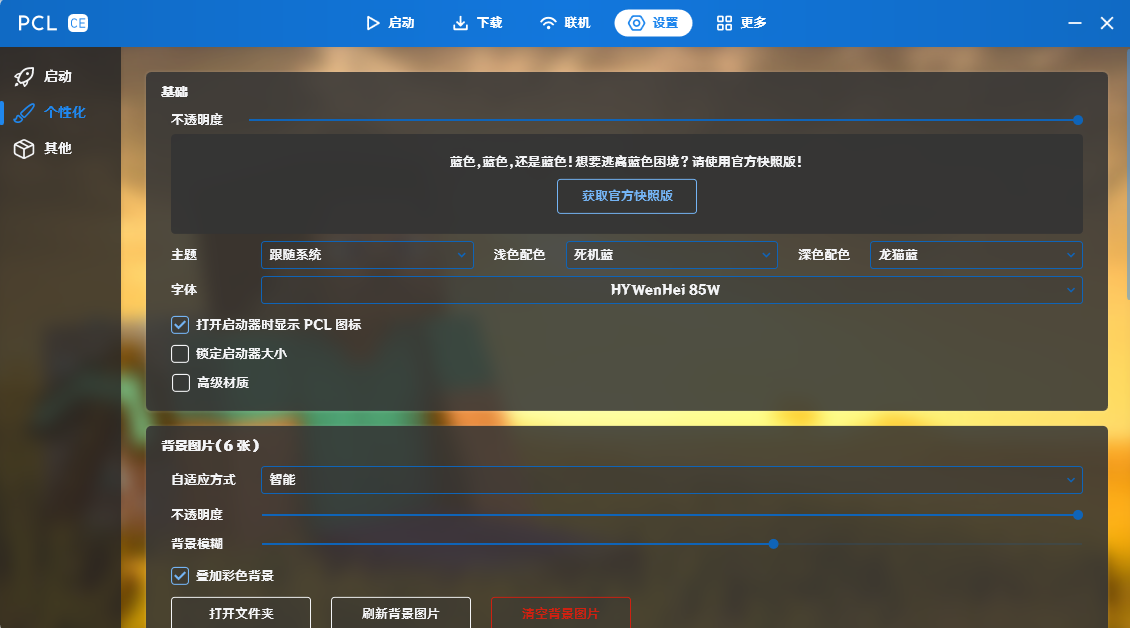Screen dimensions: 1130x628
Task: Expand the 自适应方式 dropdown set to 智能
Action: point(671,479)
